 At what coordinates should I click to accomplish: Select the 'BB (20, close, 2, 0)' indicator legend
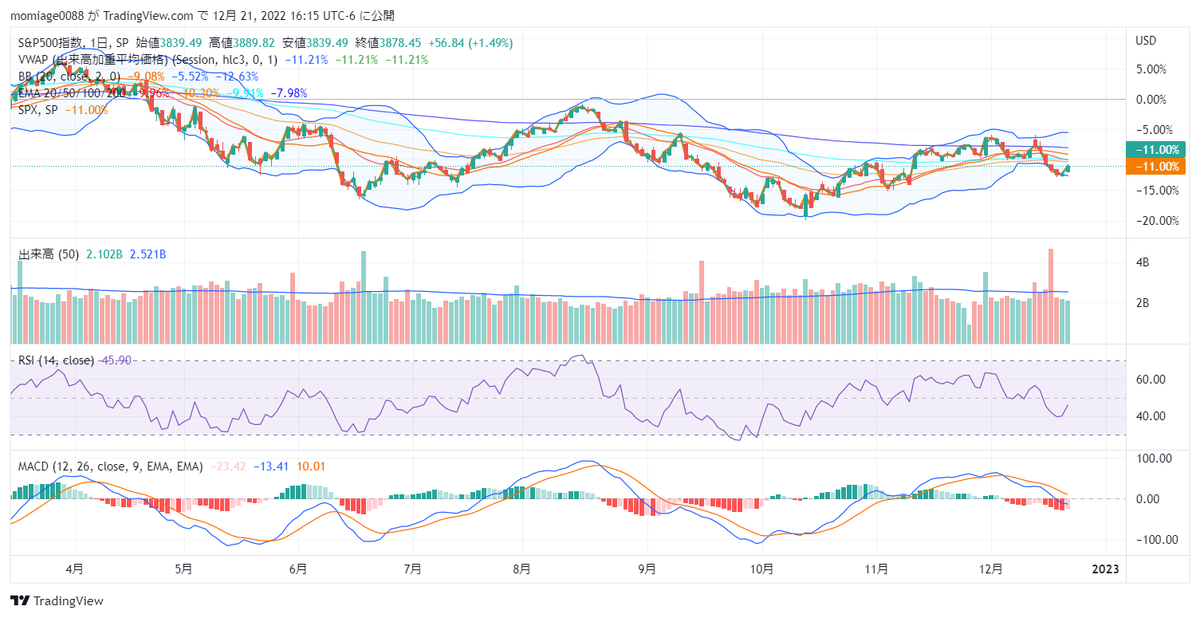69,76
